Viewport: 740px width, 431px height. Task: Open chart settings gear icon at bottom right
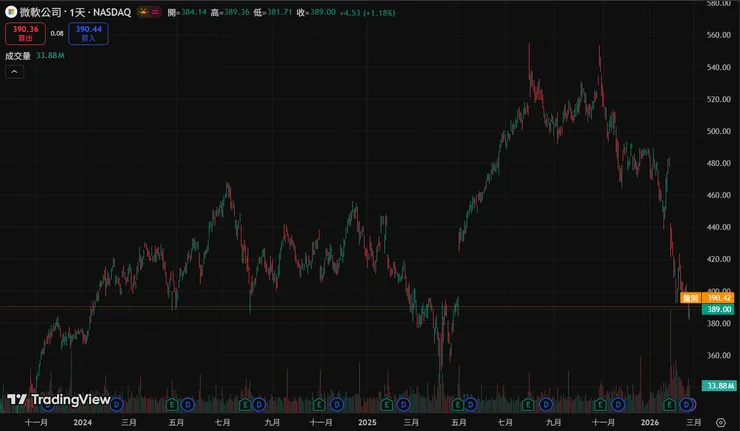pos(720,423)
